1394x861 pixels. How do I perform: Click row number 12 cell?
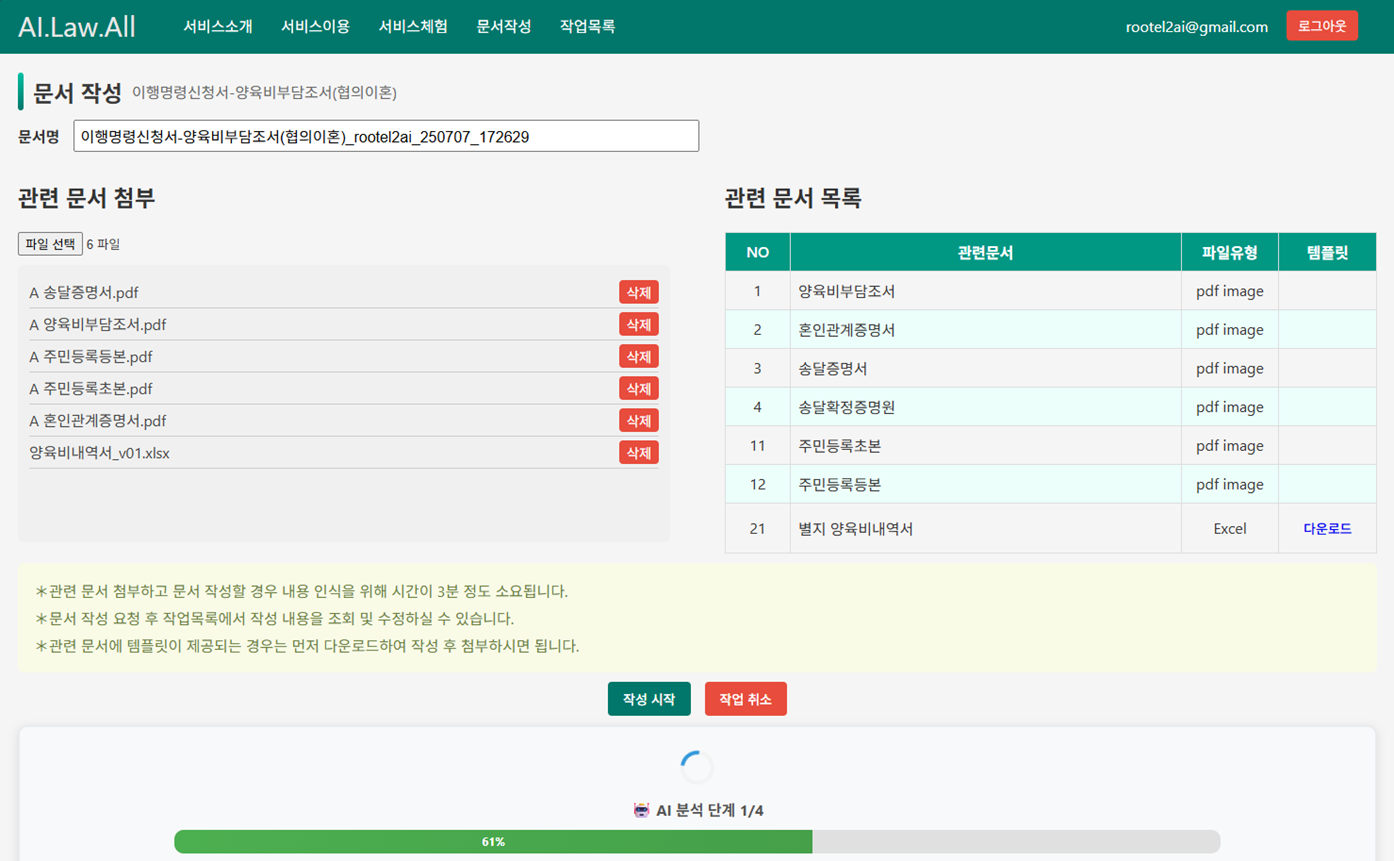[x=758, y=485]
